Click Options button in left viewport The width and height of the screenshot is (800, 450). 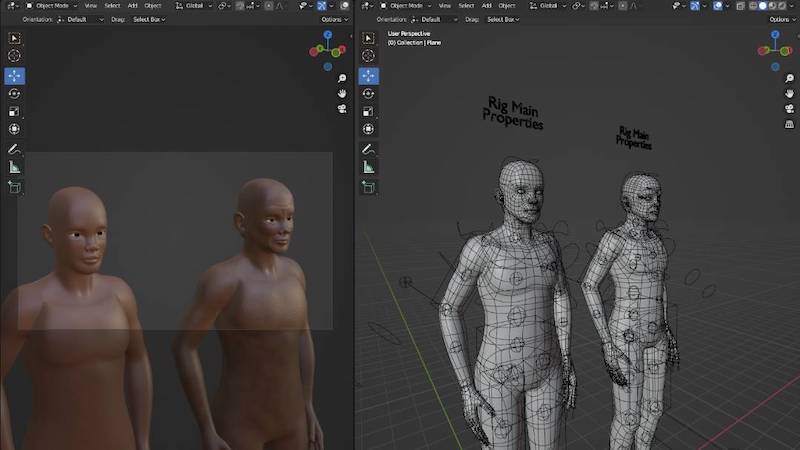tap(332, 19)
